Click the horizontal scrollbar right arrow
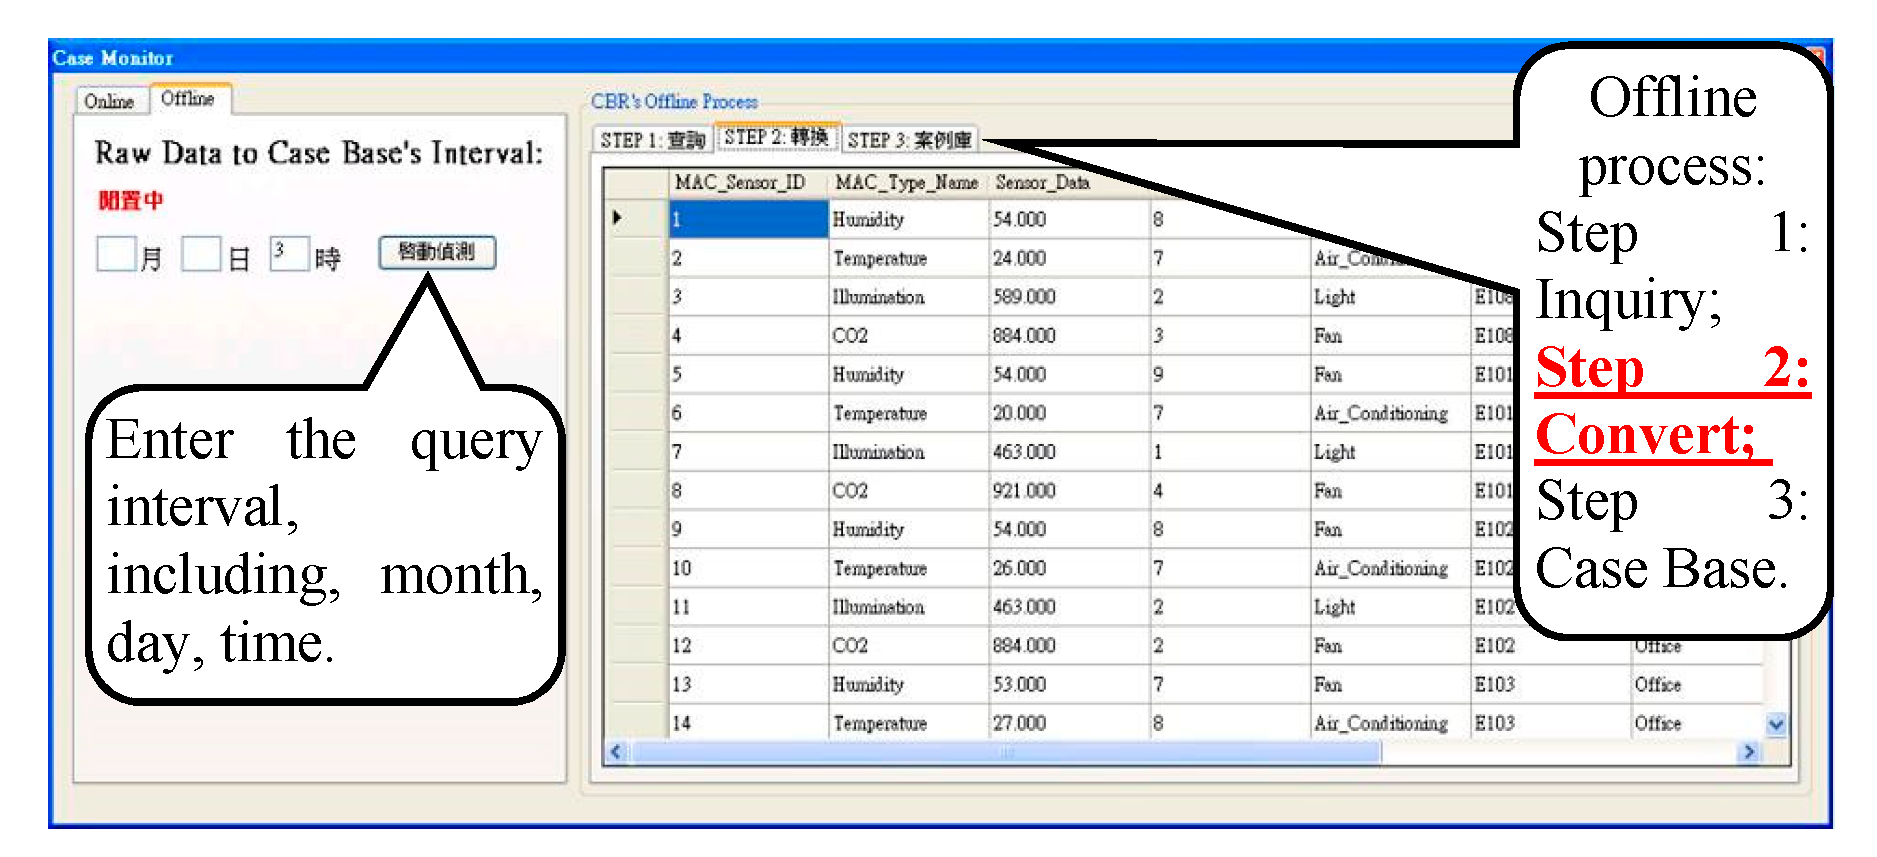Viewport: 1877px width, 857px height. coord(1749,752)
